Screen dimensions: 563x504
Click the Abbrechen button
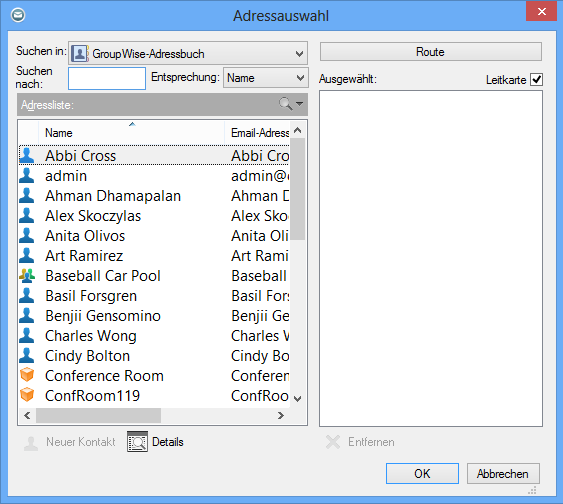click(503, 473)
